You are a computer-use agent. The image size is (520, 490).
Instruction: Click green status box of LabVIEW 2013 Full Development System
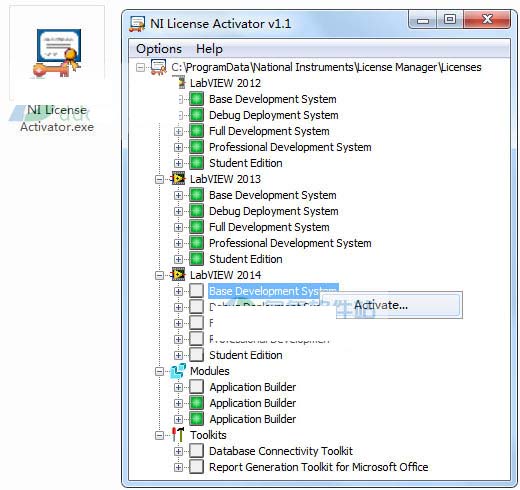(196, 227)
